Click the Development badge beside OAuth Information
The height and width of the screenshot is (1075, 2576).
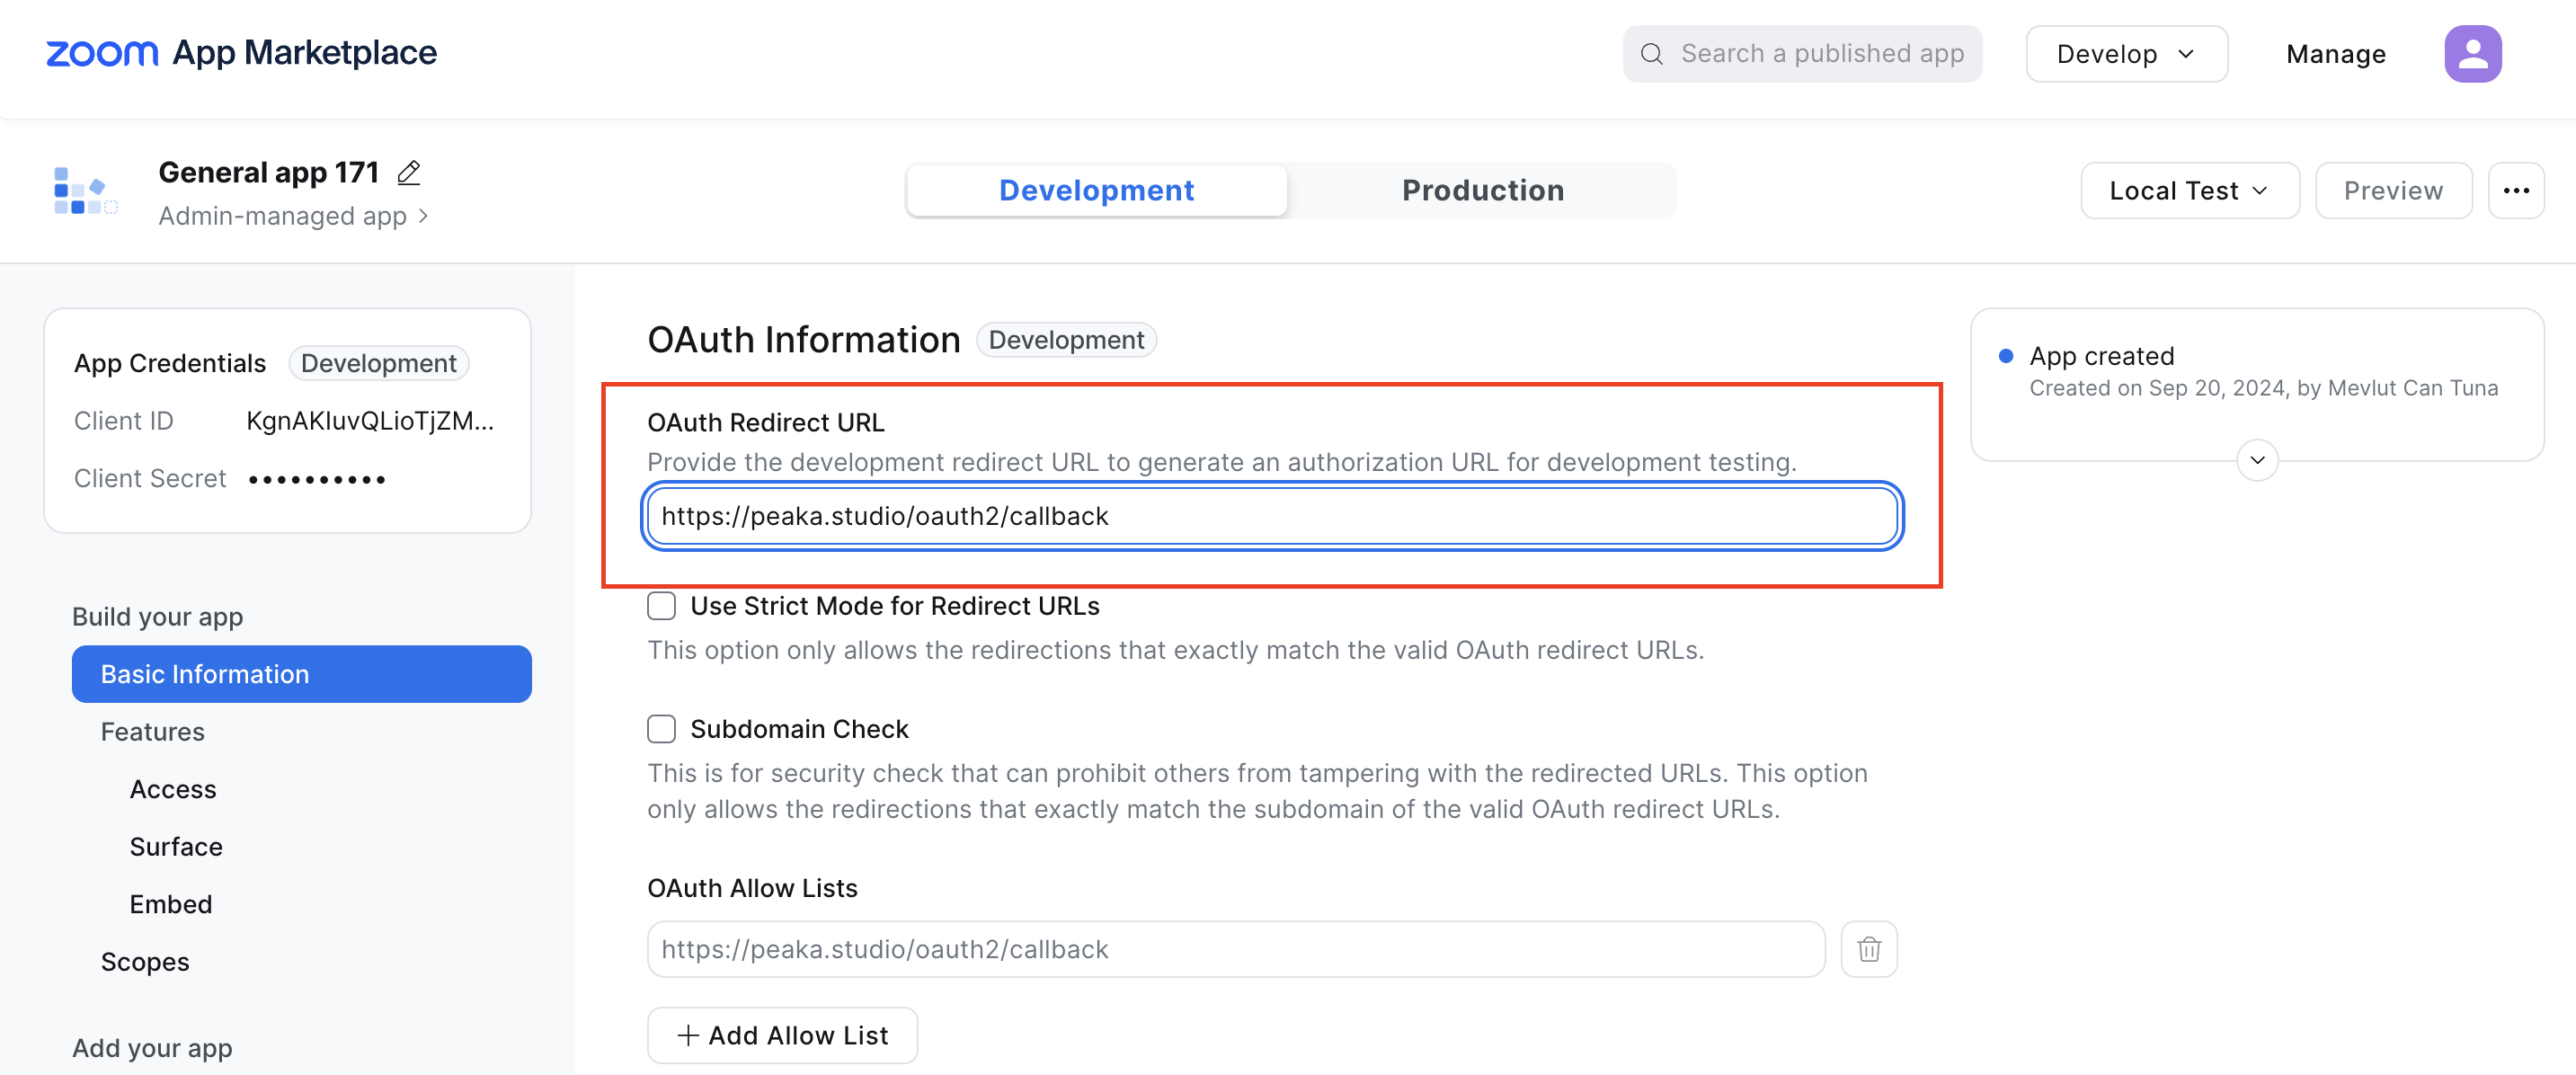[1066, 340]
